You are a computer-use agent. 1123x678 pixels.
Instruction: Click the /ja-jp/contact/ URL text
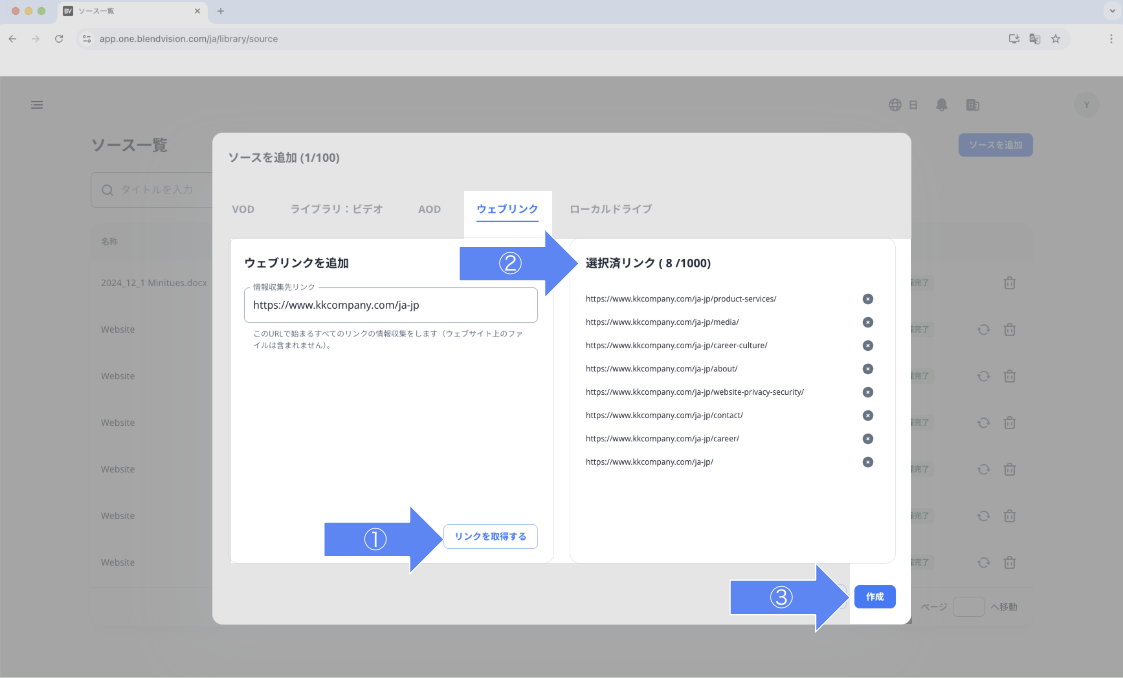click(x=664, y=415)
